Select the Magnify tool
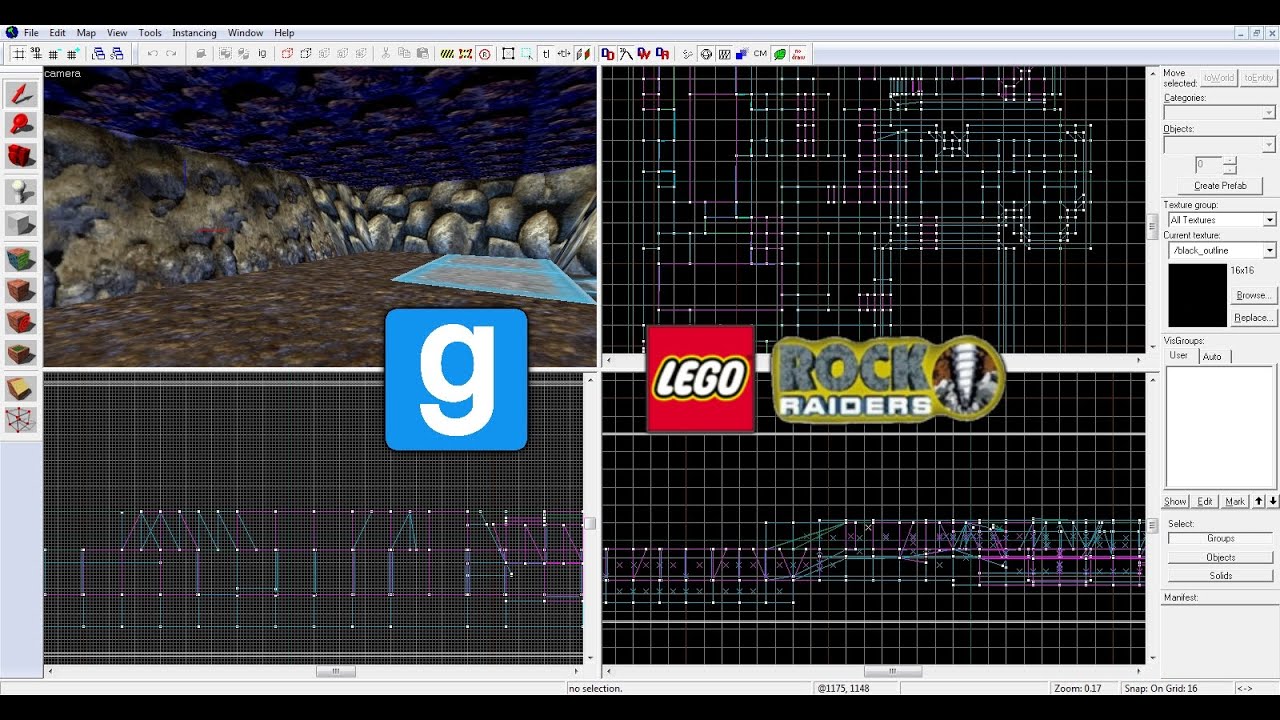The image size is (1280, 720). 21,125
